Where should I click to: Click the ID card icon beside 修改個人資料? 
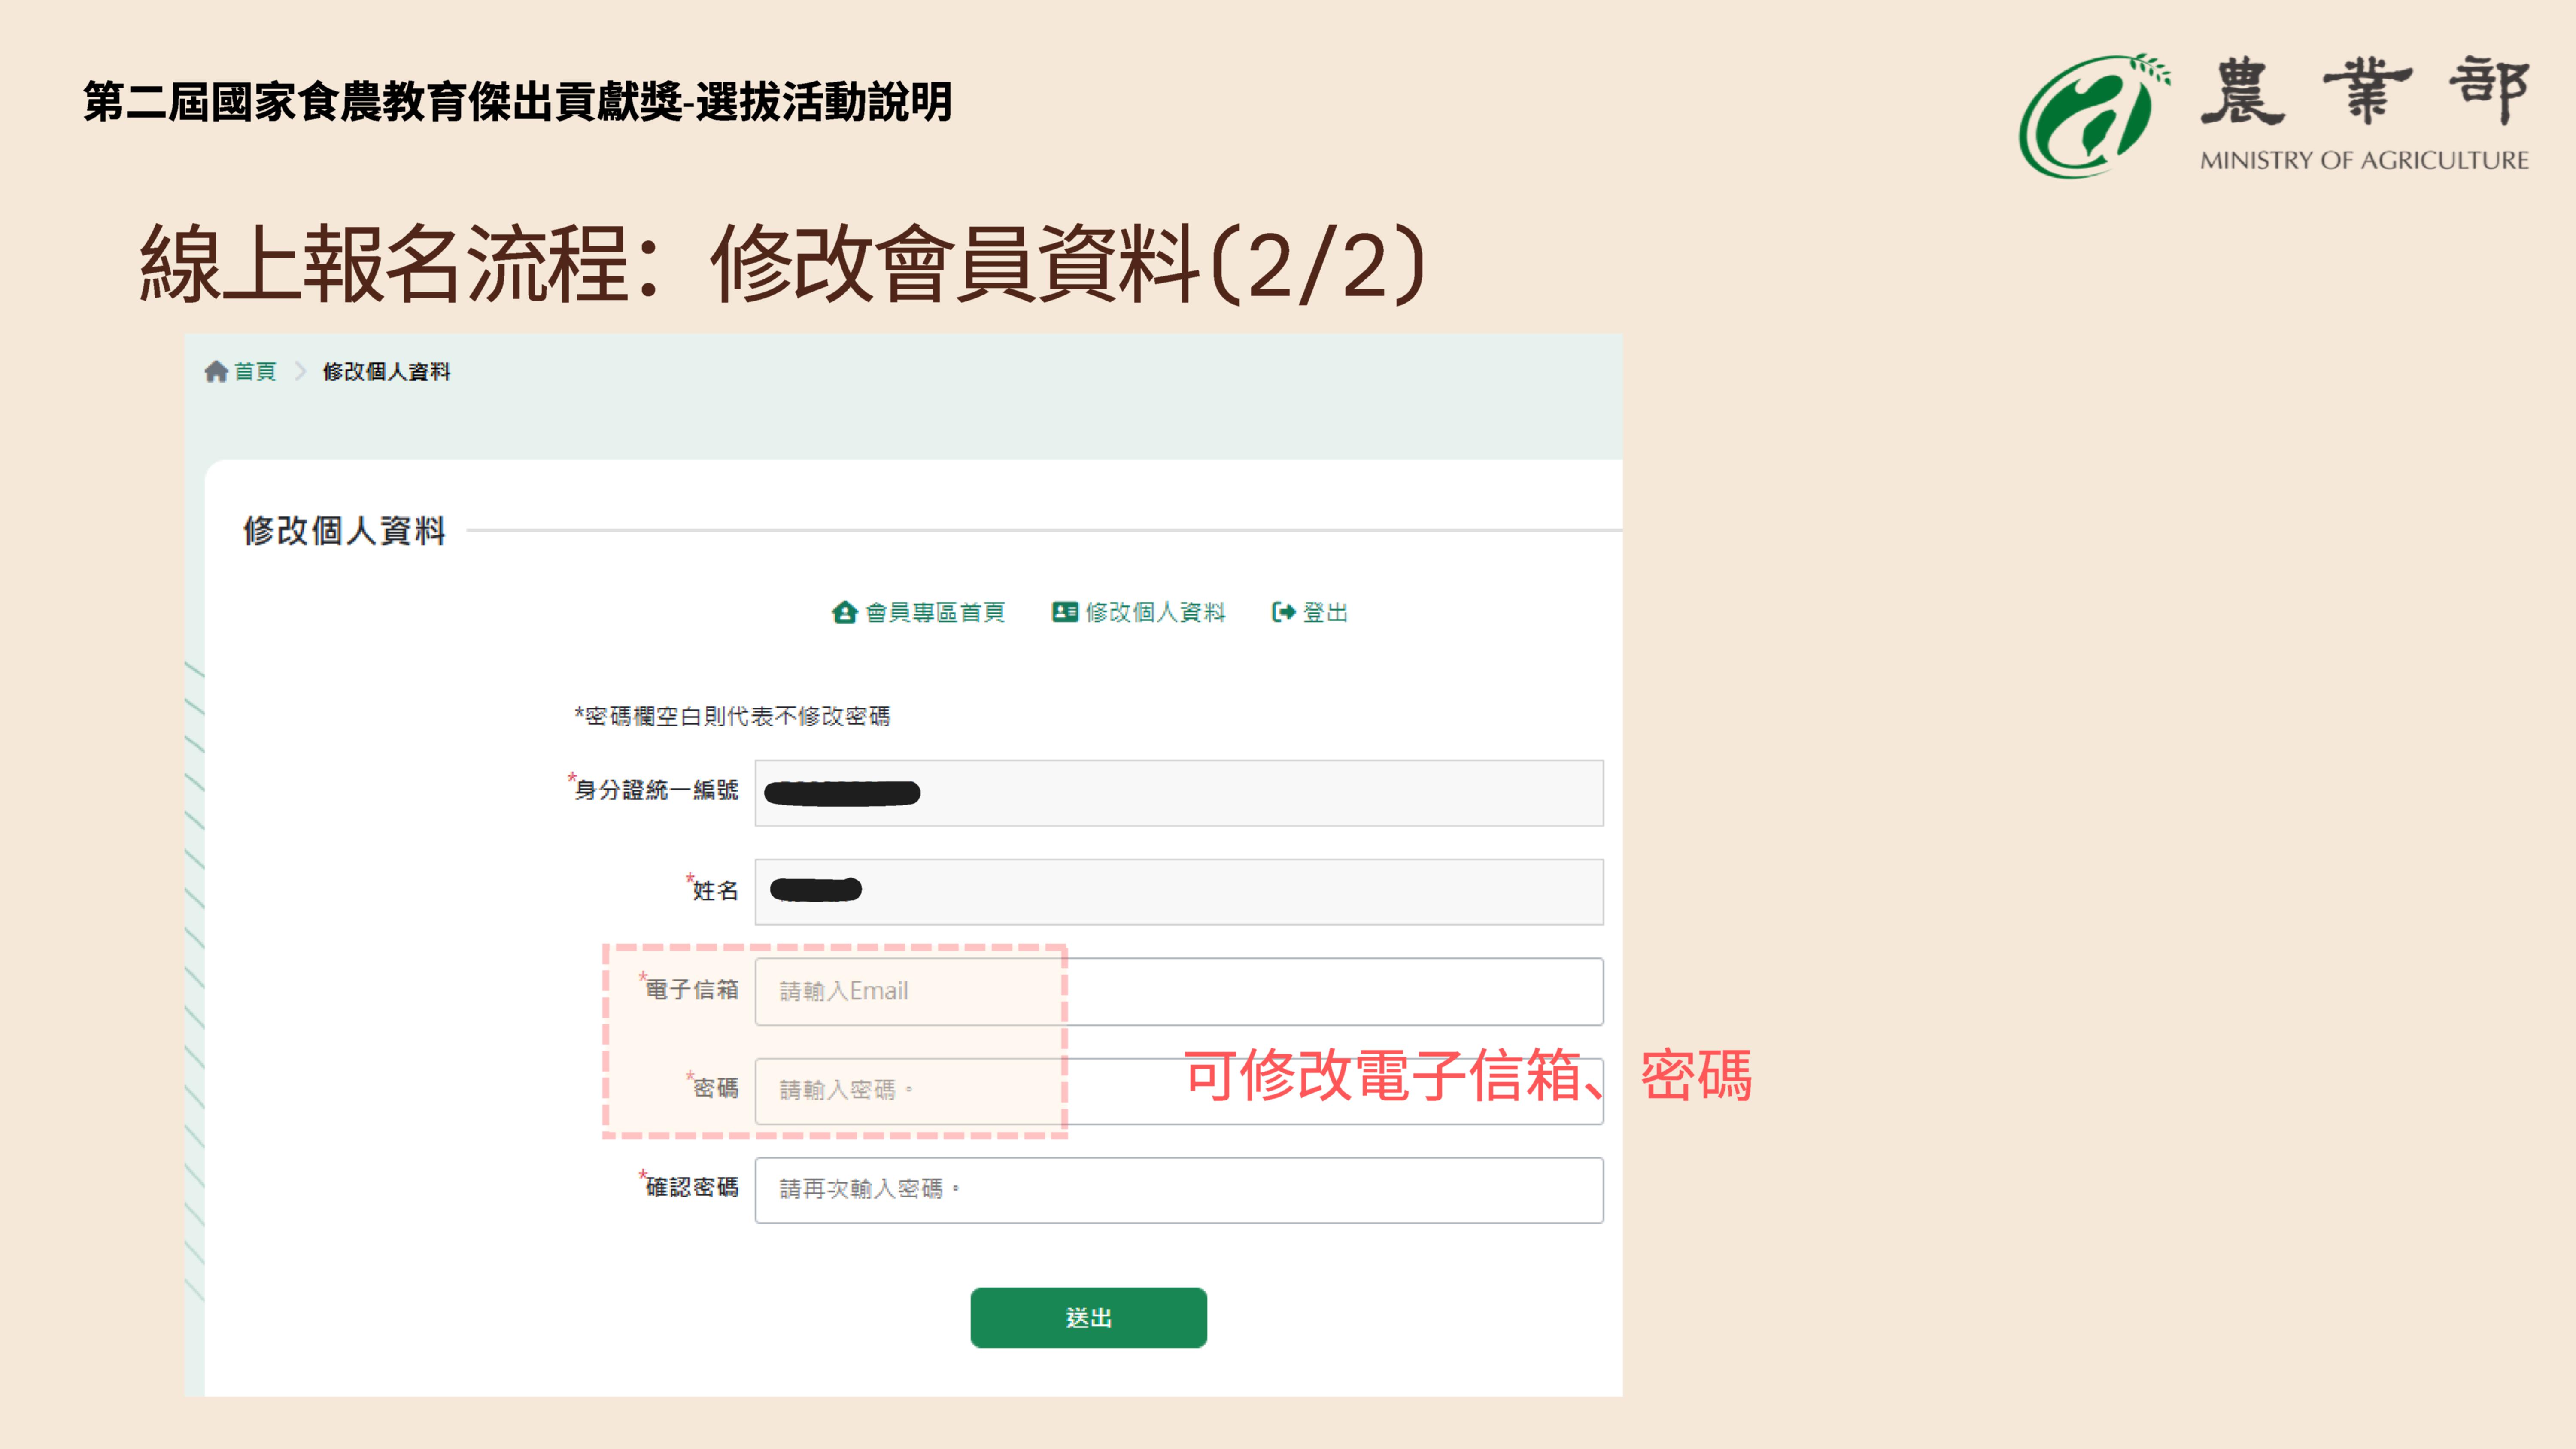1065,612
